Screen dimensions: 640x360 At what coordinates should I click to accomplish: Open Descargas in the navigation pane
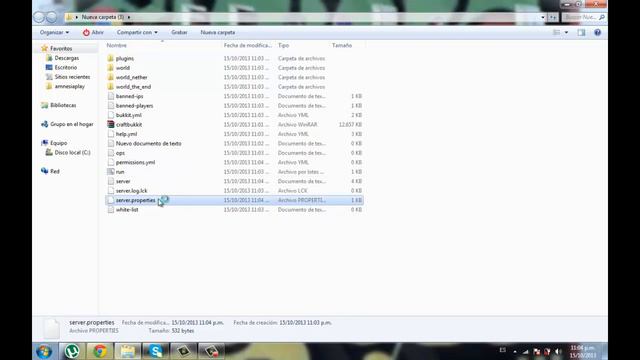(67, 58)
